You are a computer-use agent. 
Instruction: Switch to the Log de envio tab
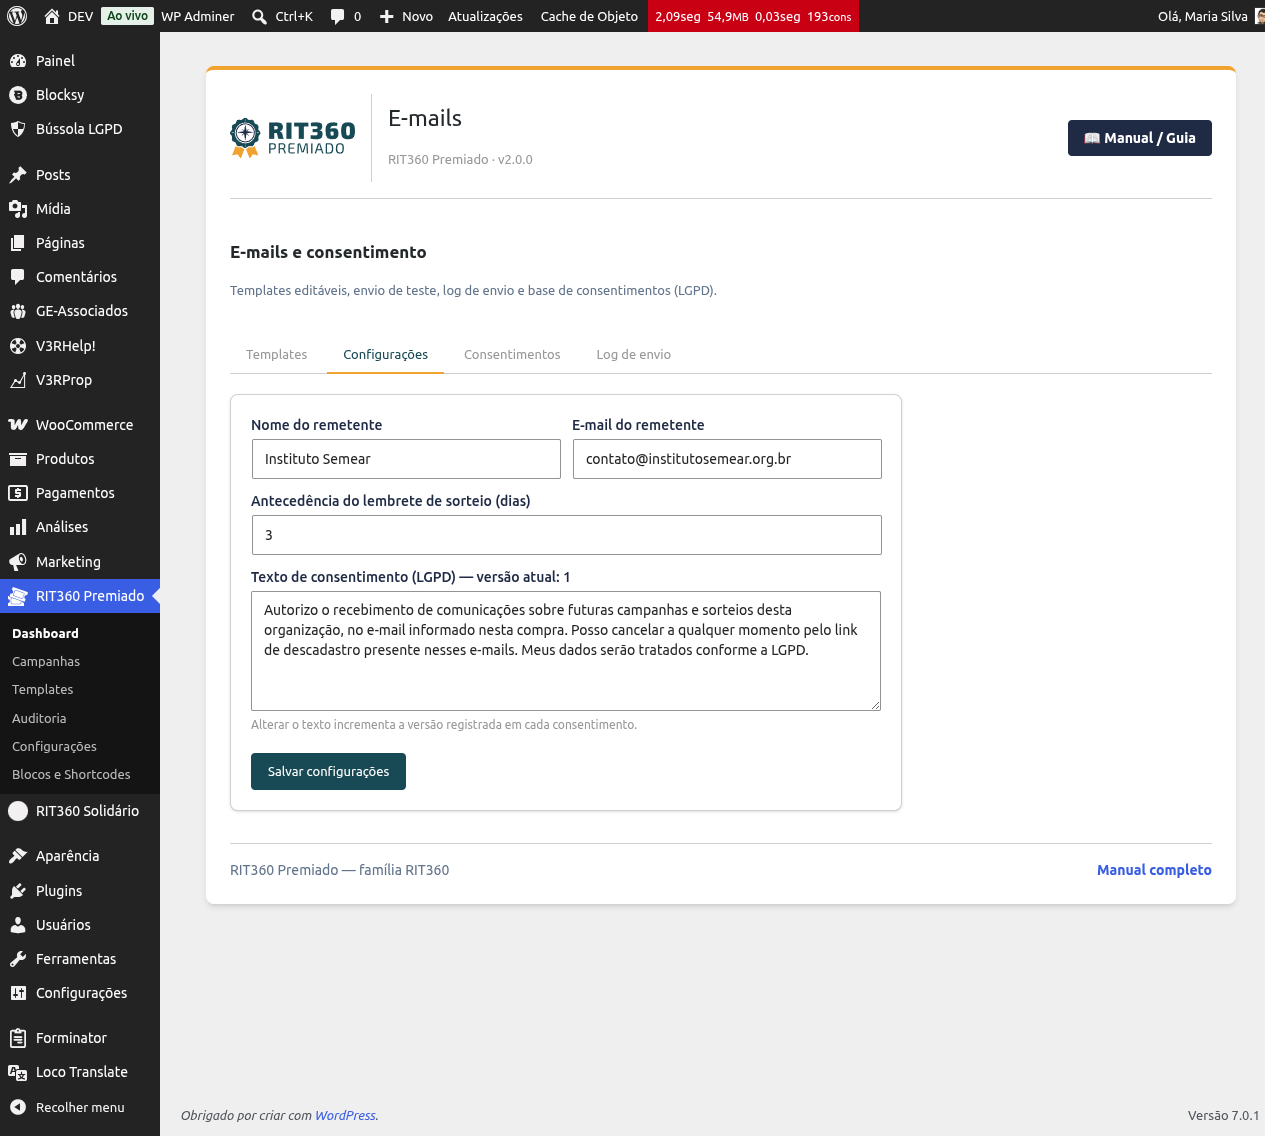point(634,355)
